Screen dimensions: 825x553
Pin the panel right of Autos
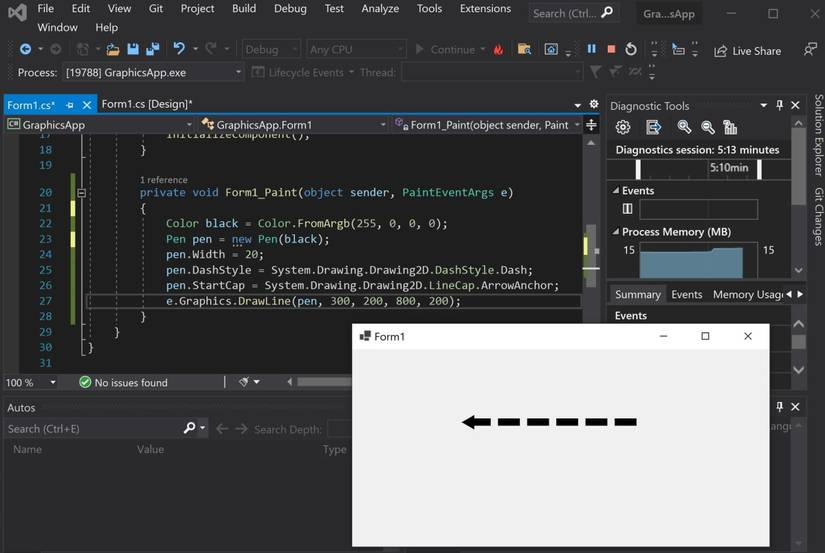pos(779,406)
